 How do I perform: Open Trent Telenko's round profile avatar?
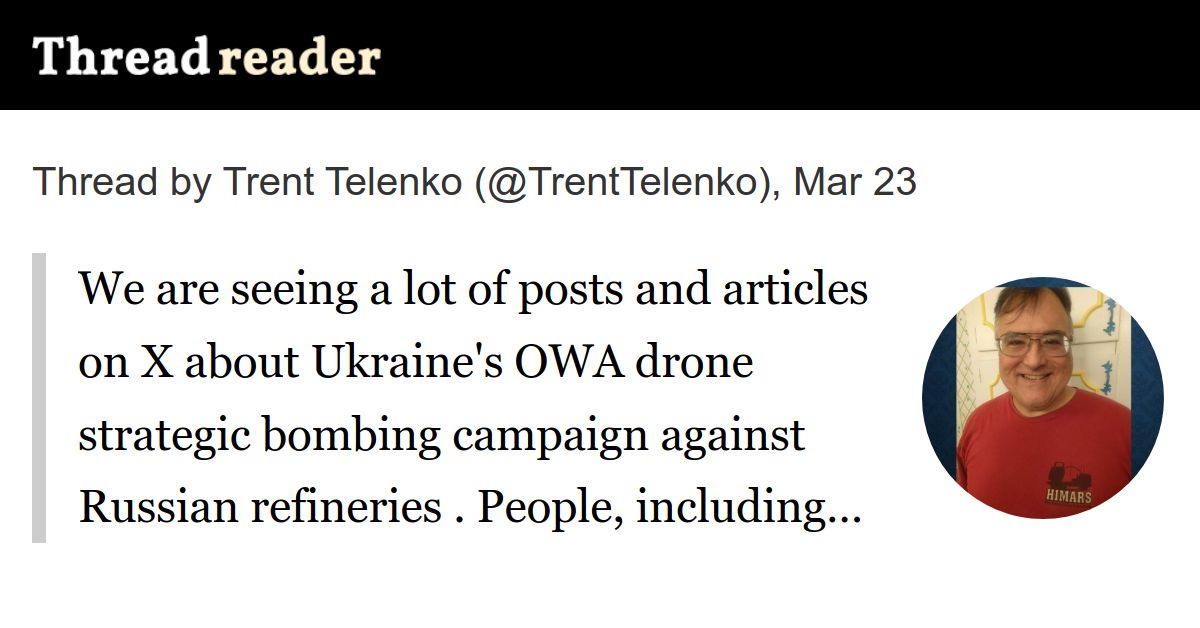click(x=1042, y=398)
